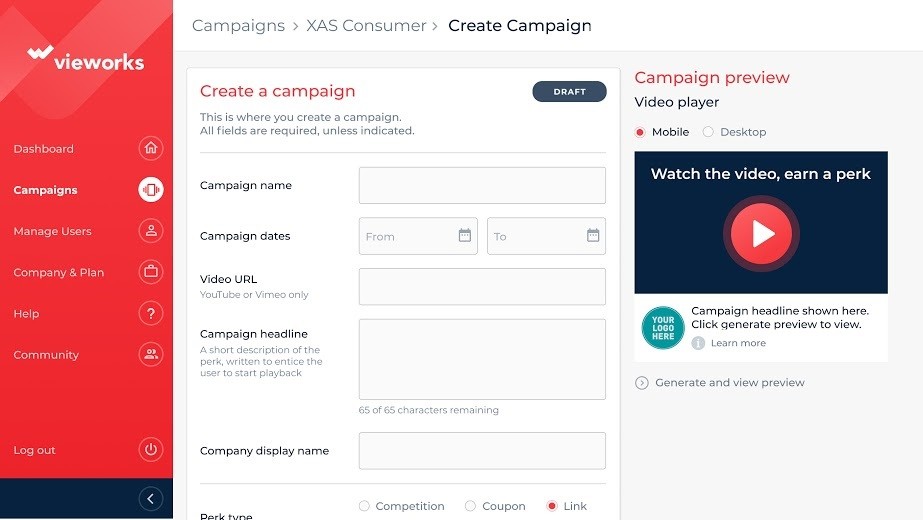Open Manage Users person icon
Image resolution: width=923 pixels, height=520 pixels.
pyautogui.click(x=151, y=231)
